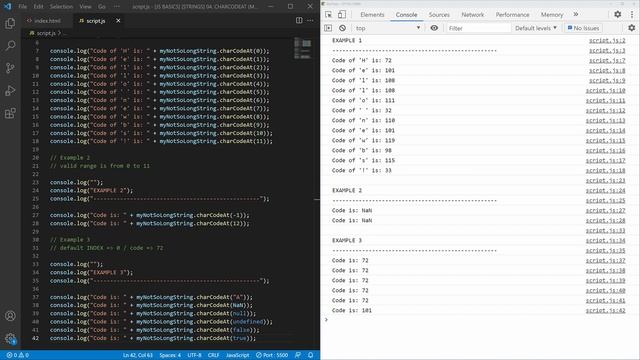Screen dimensions: 640x360
Task: Expand the hidden menu bar items
Action: [x=117, y=7]
